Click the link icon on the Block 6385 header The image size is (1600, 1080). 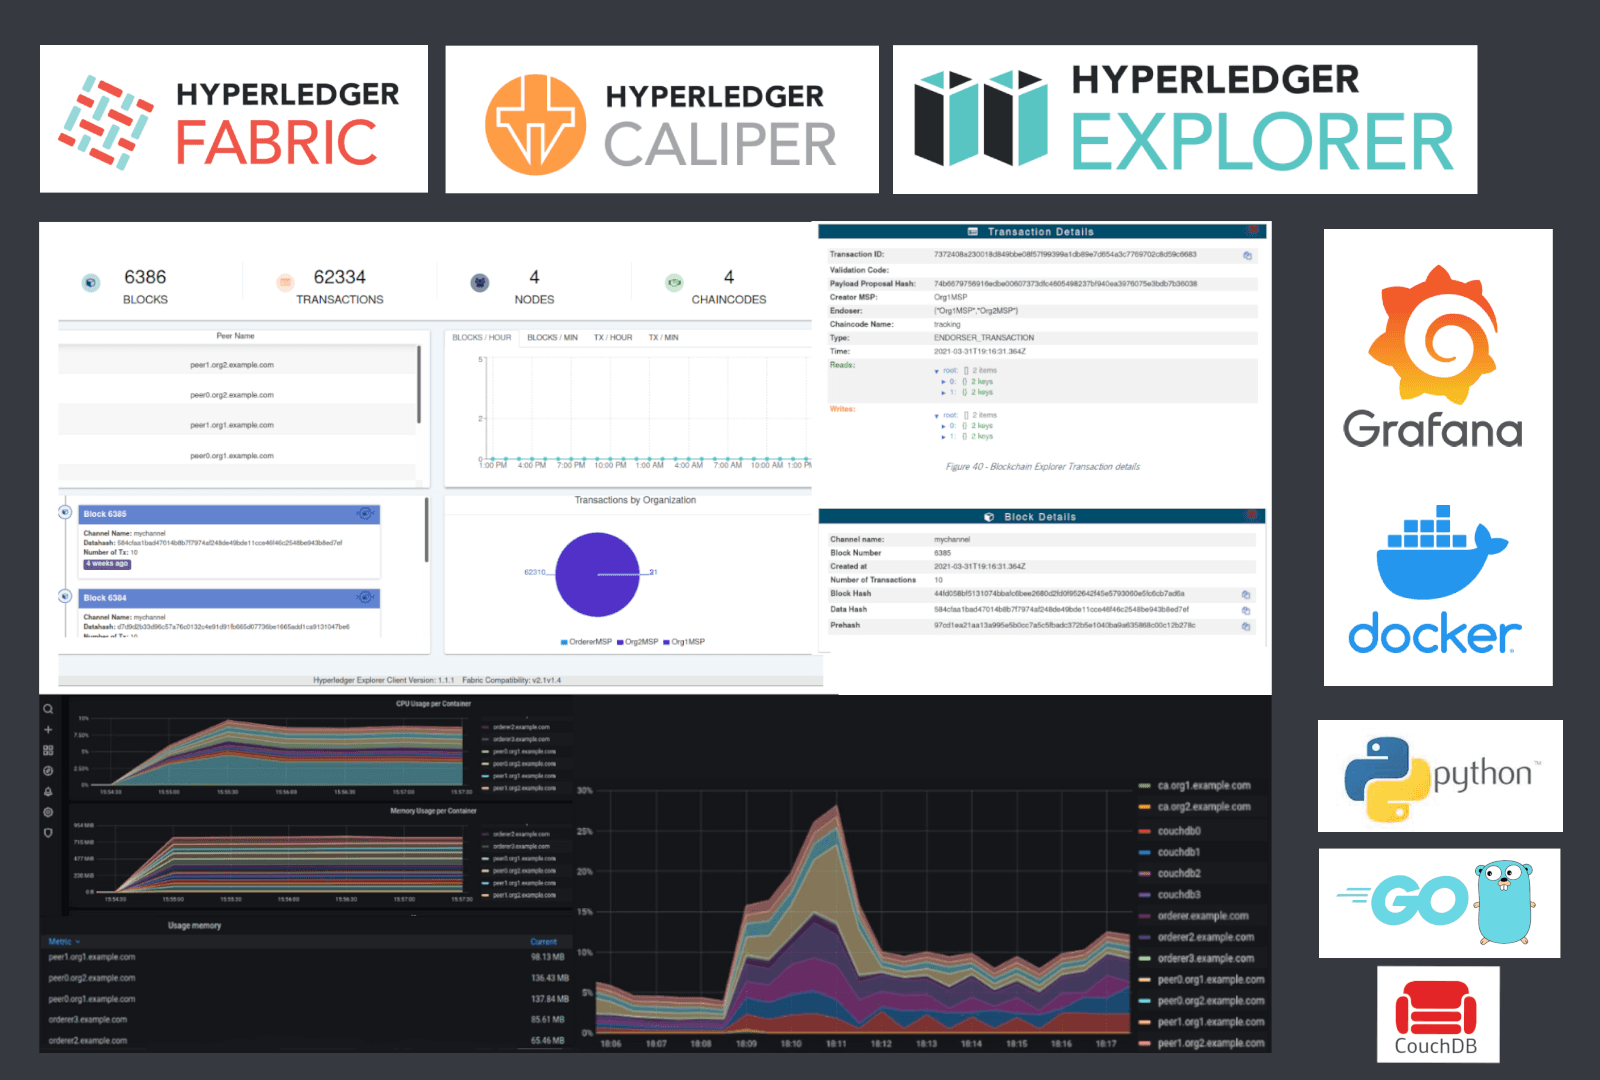tap(365, 514)
